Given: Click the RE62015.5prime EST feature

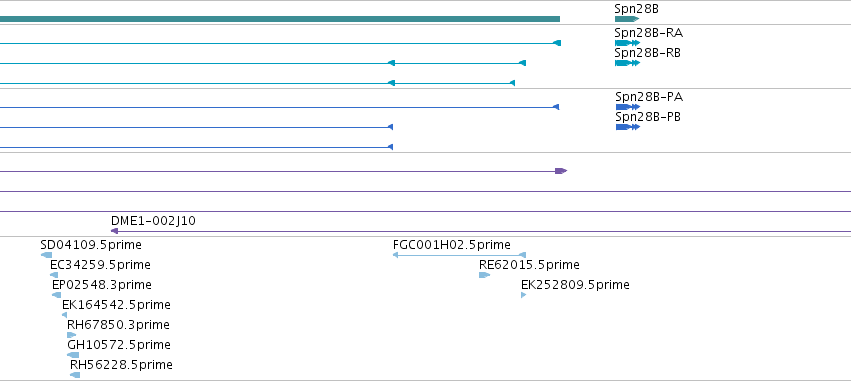Looking at the screenshot, I should tap(484, 275).
